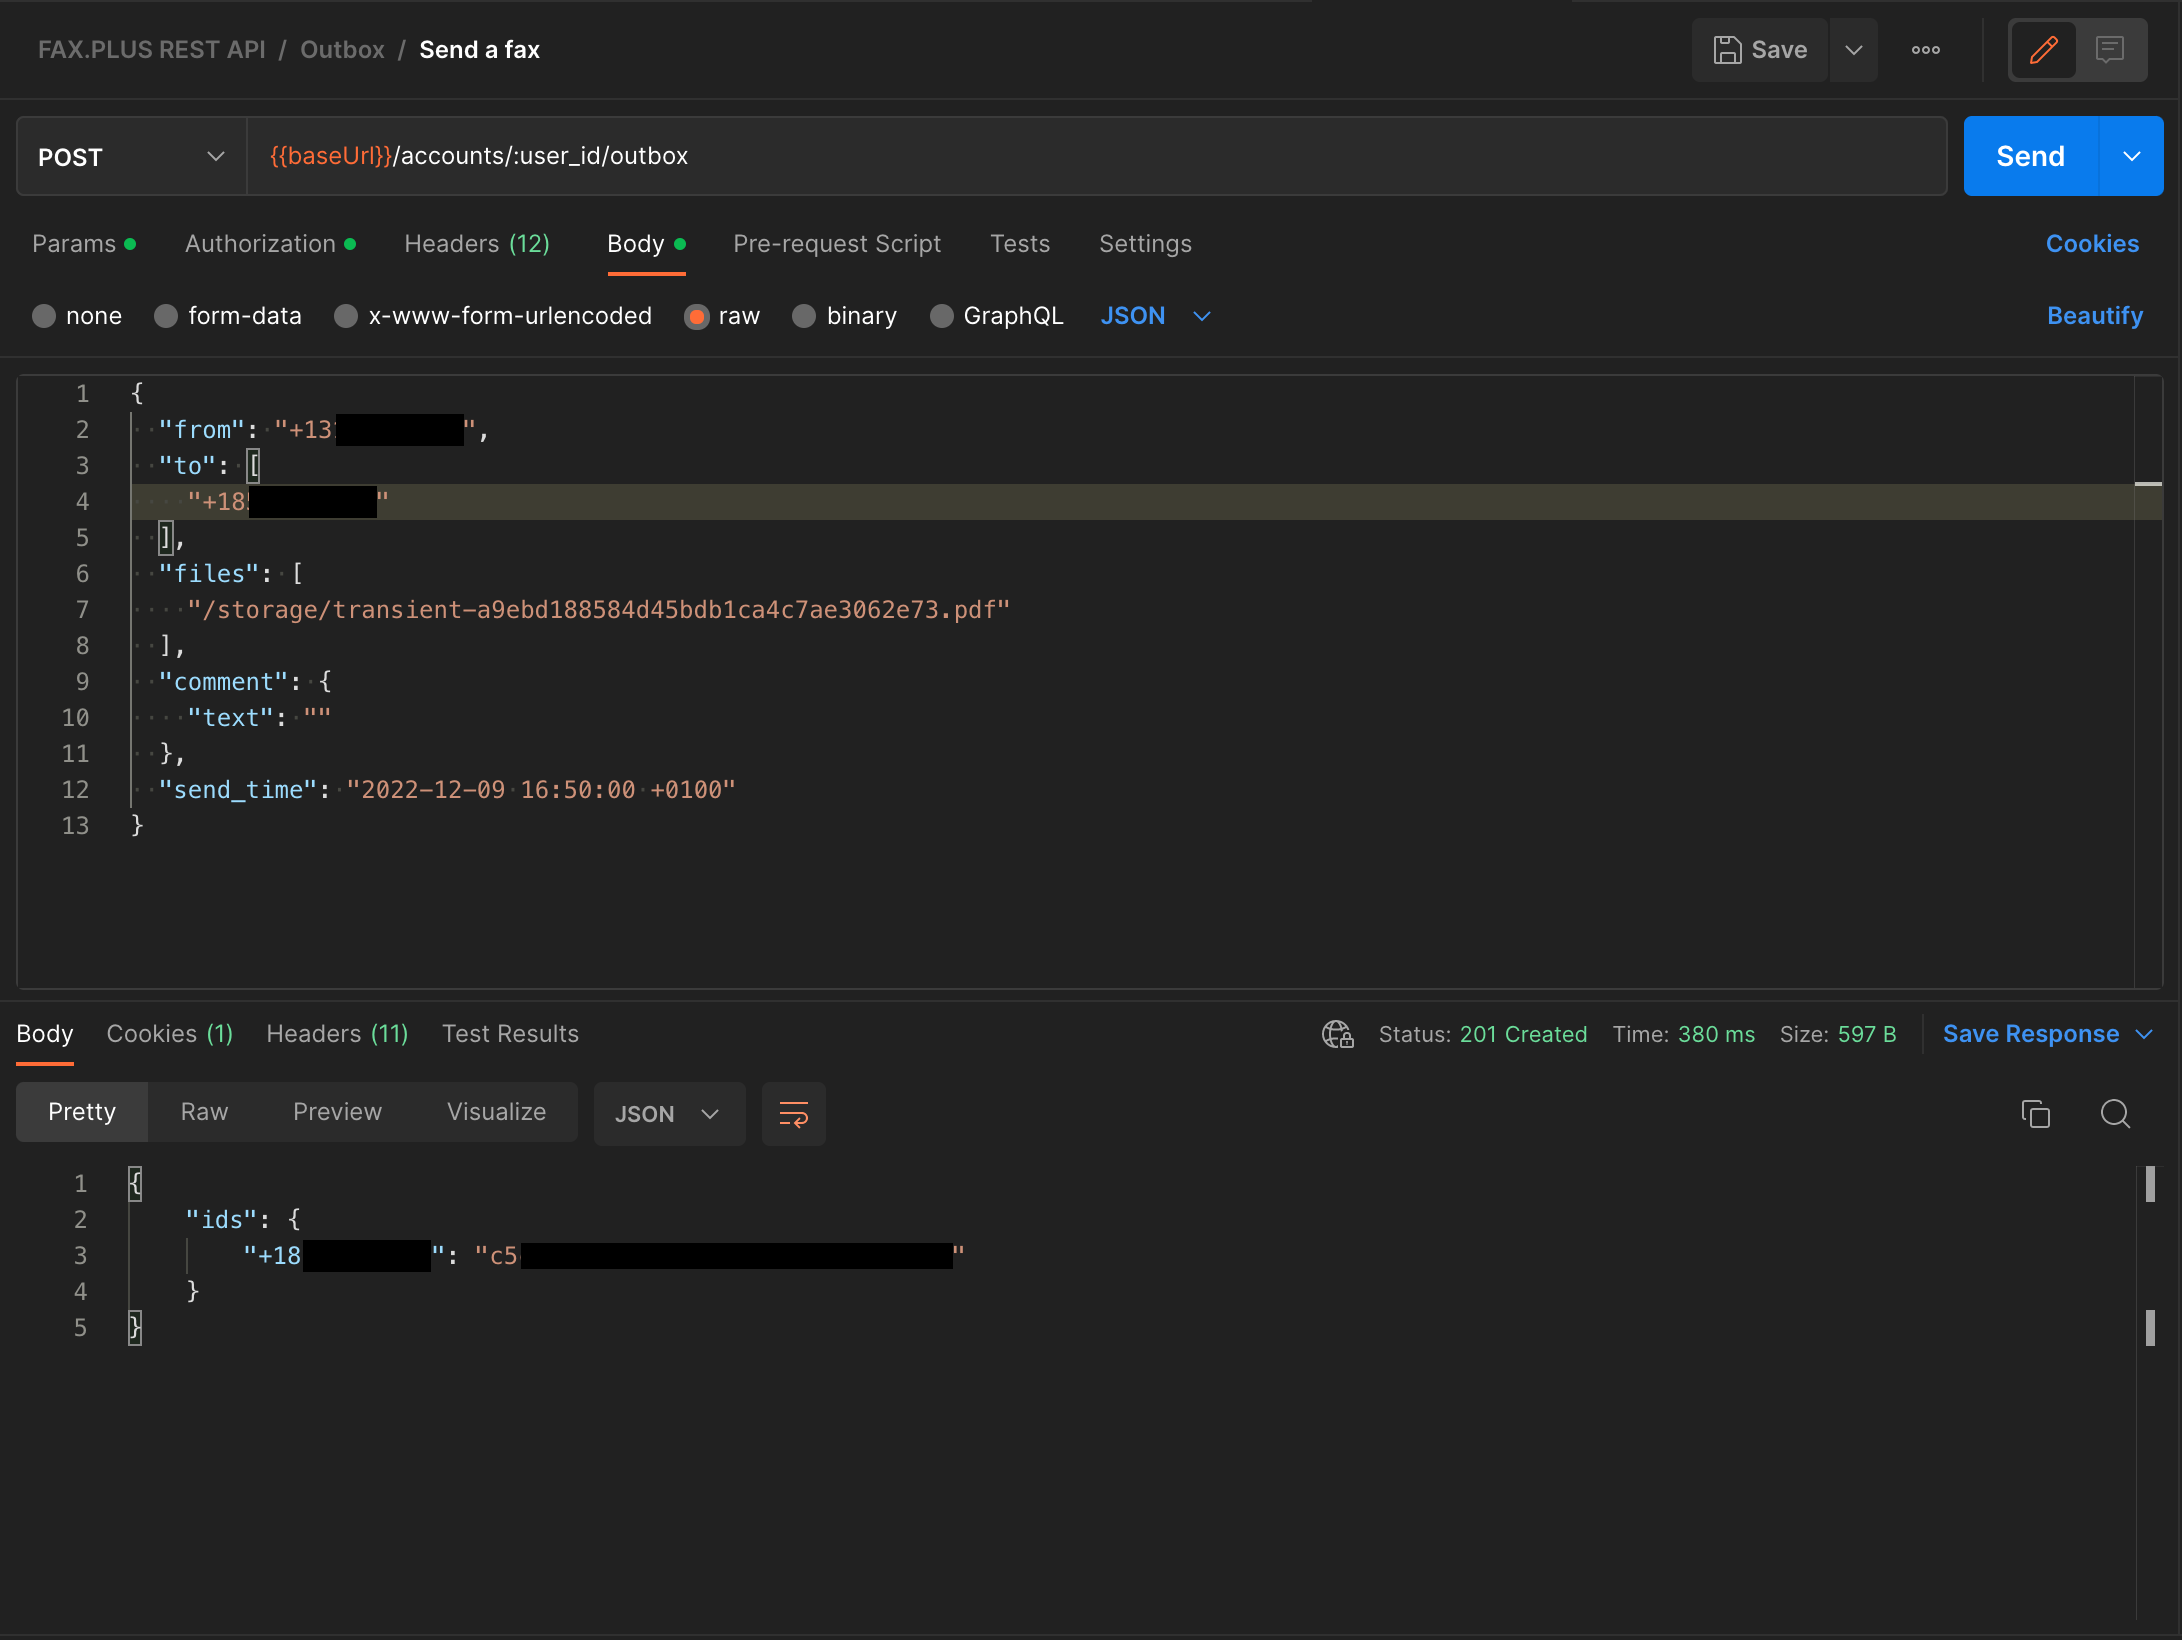Open the POST method dropdown
This screenshot has width=2182, height=1640.
point(131,157)
